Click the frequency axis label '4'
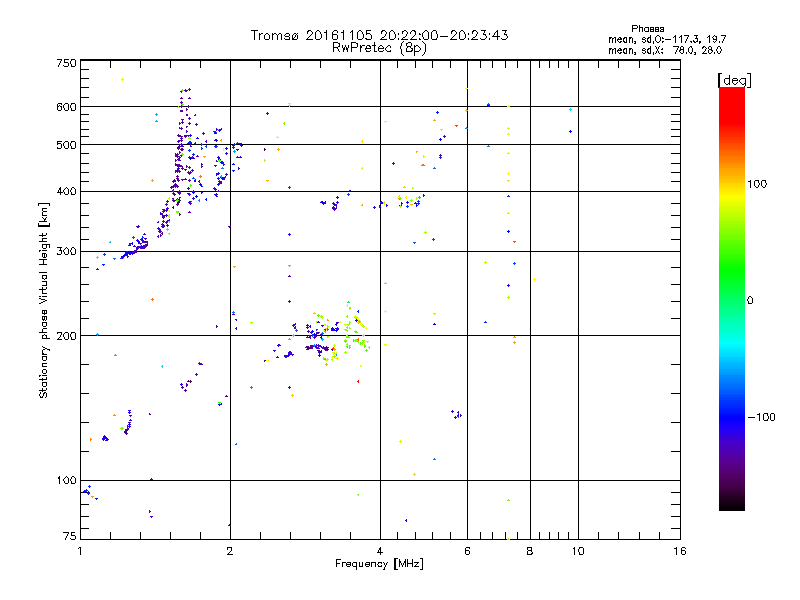The width and height of the screenshot is (800, 600). coord(380,551)
